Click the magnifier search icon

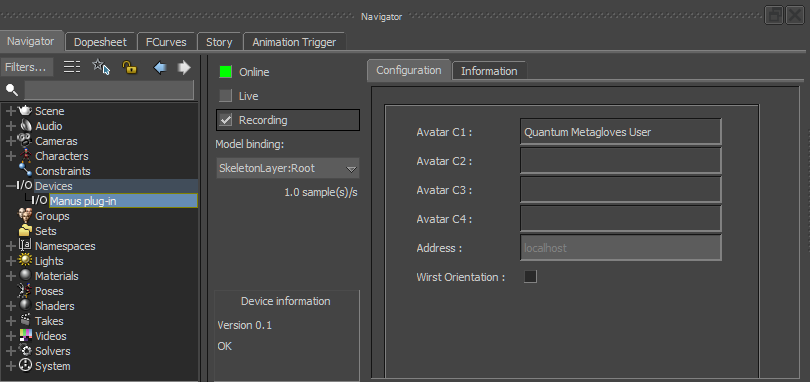point(11,90)
